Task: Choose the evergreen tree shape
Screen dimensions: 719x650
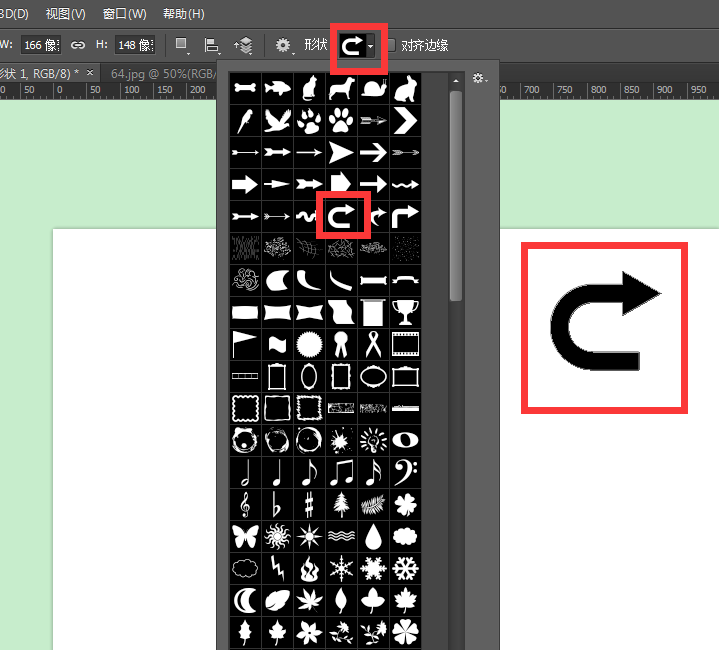Action: tap(341, 505)
